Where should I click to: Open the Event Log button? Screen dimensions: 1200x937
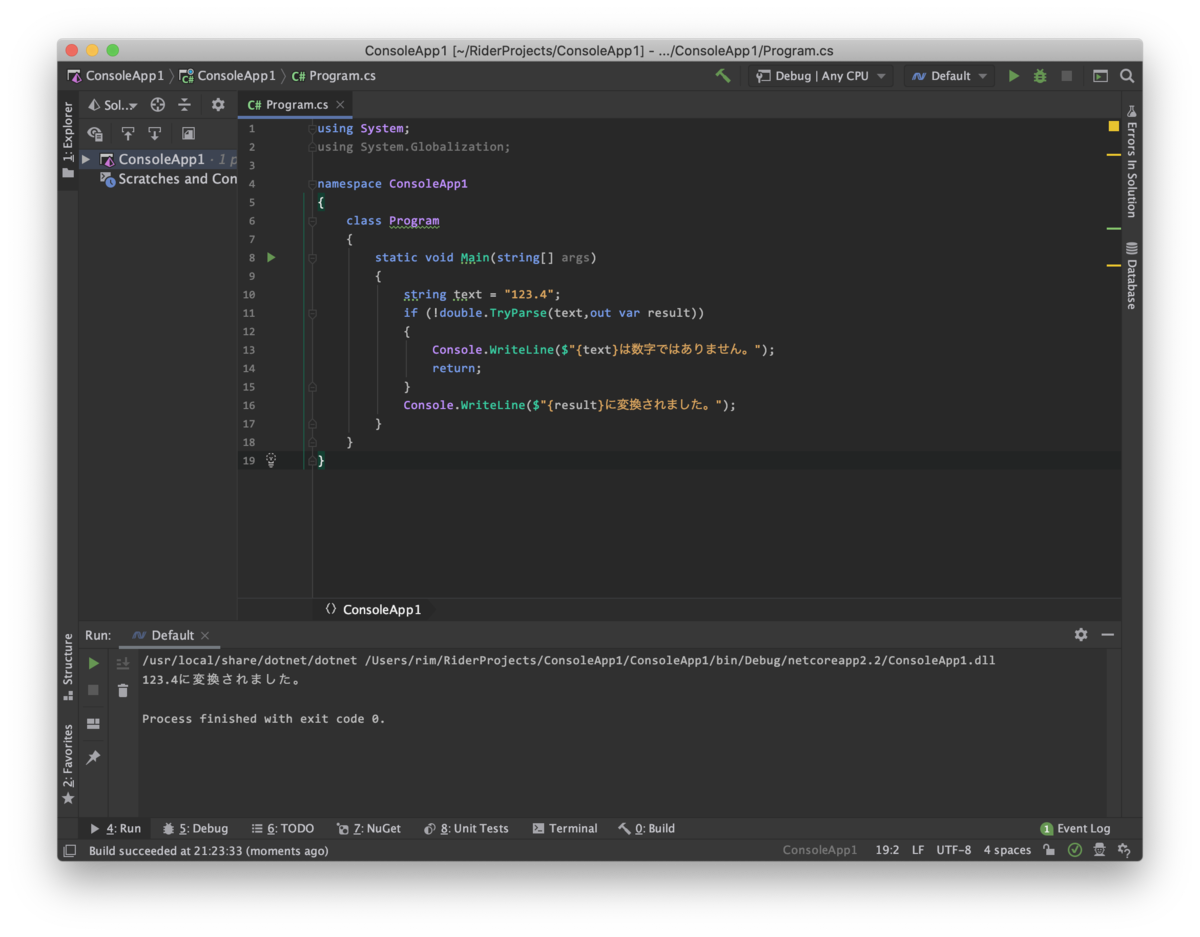1075,828
